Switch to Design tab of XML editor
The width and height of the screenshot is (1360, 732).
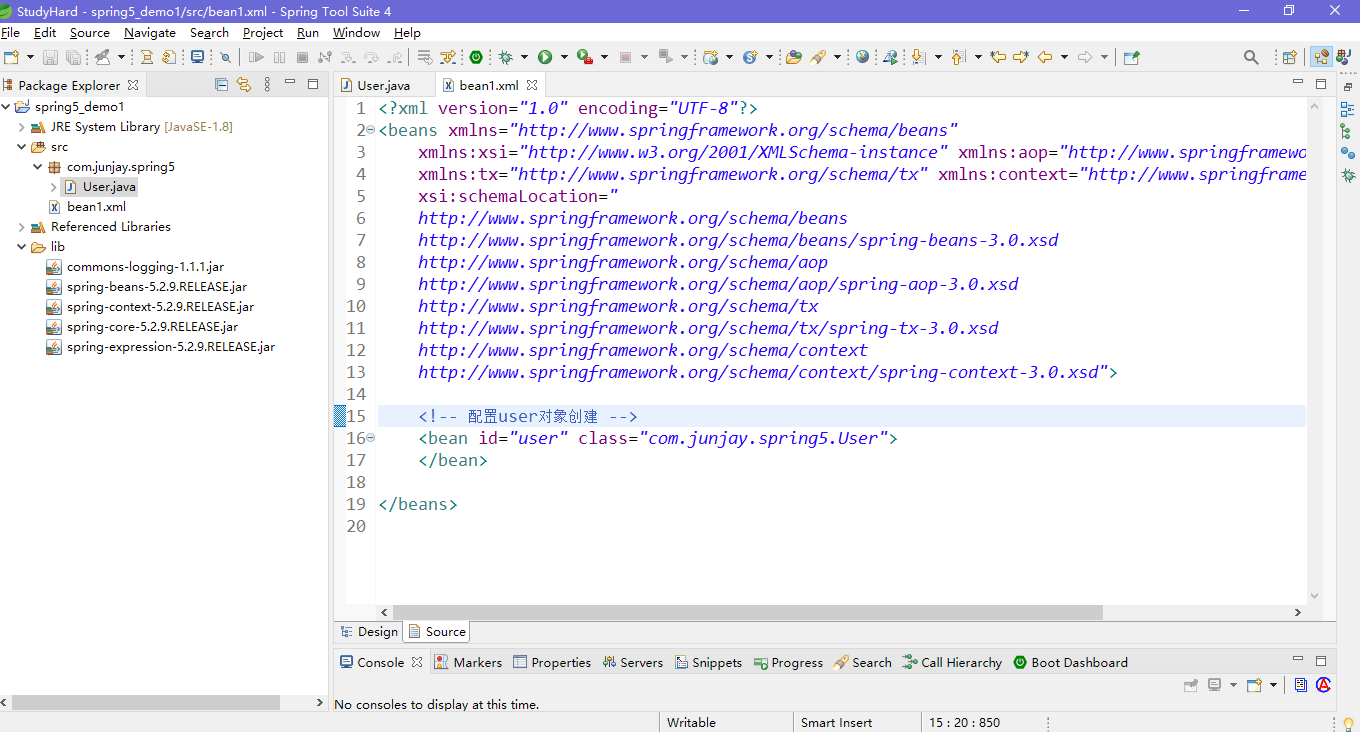tap(369, 631)
